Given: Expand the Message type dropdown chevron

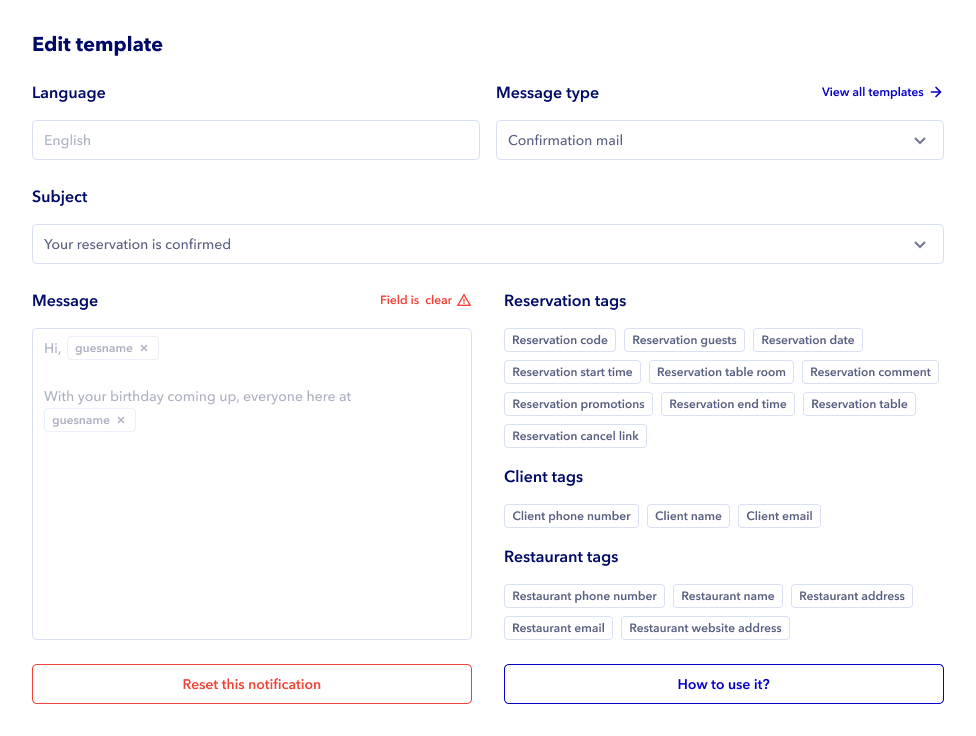Looking at the screenshot, I should click(920, 140).
